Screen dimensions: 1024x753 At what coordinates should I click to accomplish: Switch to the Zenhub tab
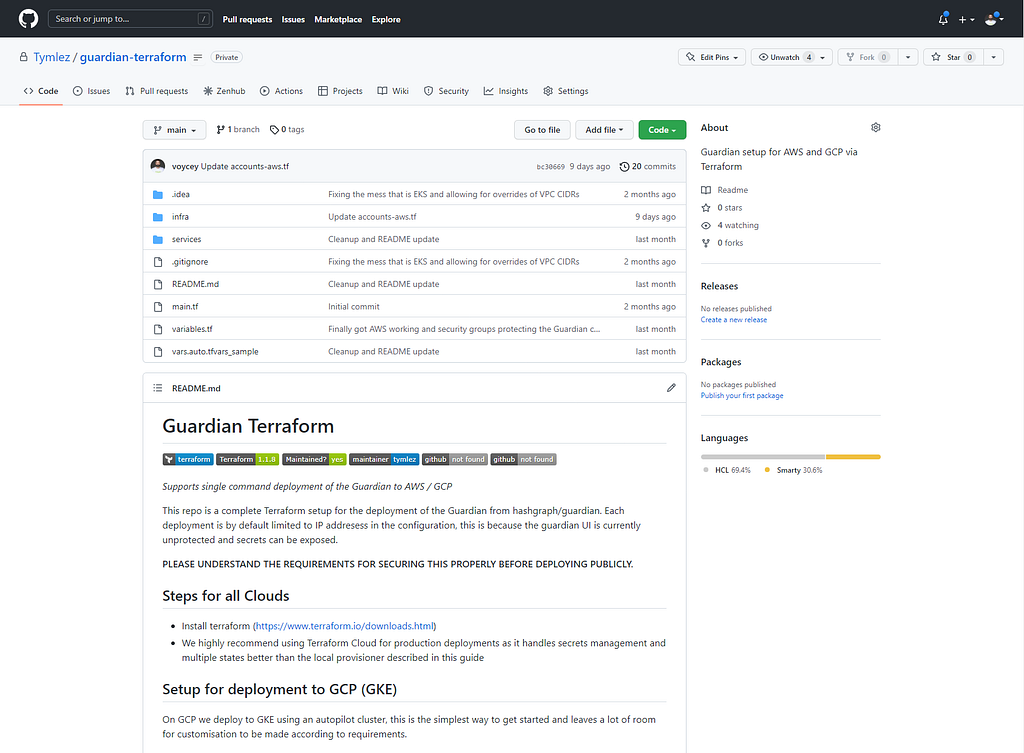pyautogui.click(x=224, y=91)
